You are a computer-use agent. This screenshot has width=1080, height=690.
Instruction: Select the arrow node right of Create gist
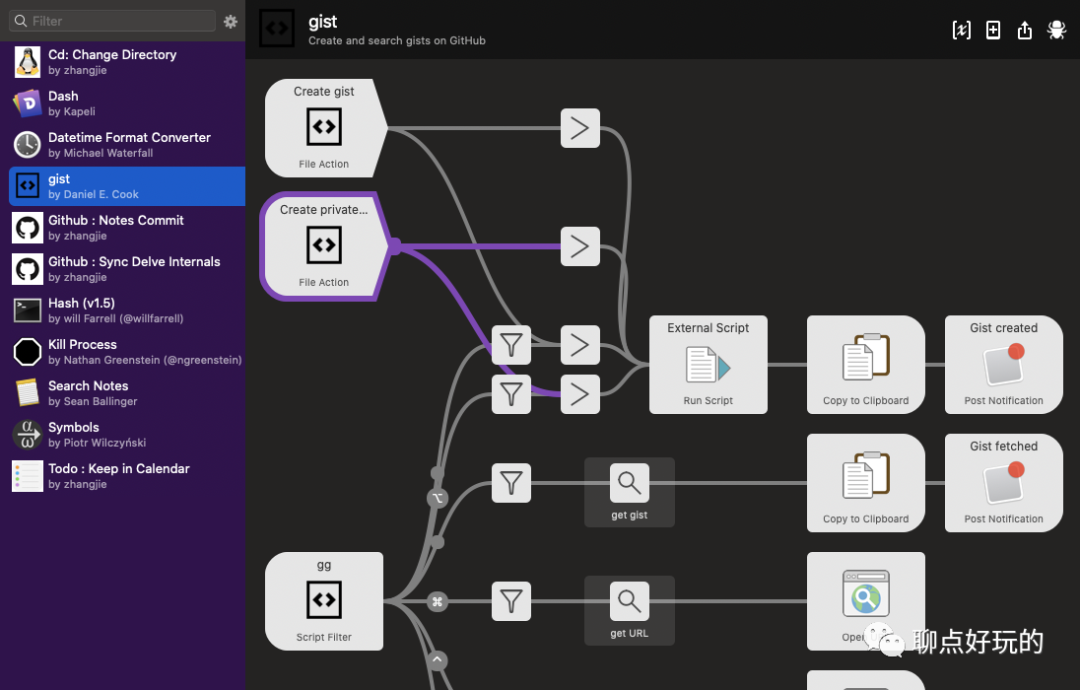(x=580, y=128)
